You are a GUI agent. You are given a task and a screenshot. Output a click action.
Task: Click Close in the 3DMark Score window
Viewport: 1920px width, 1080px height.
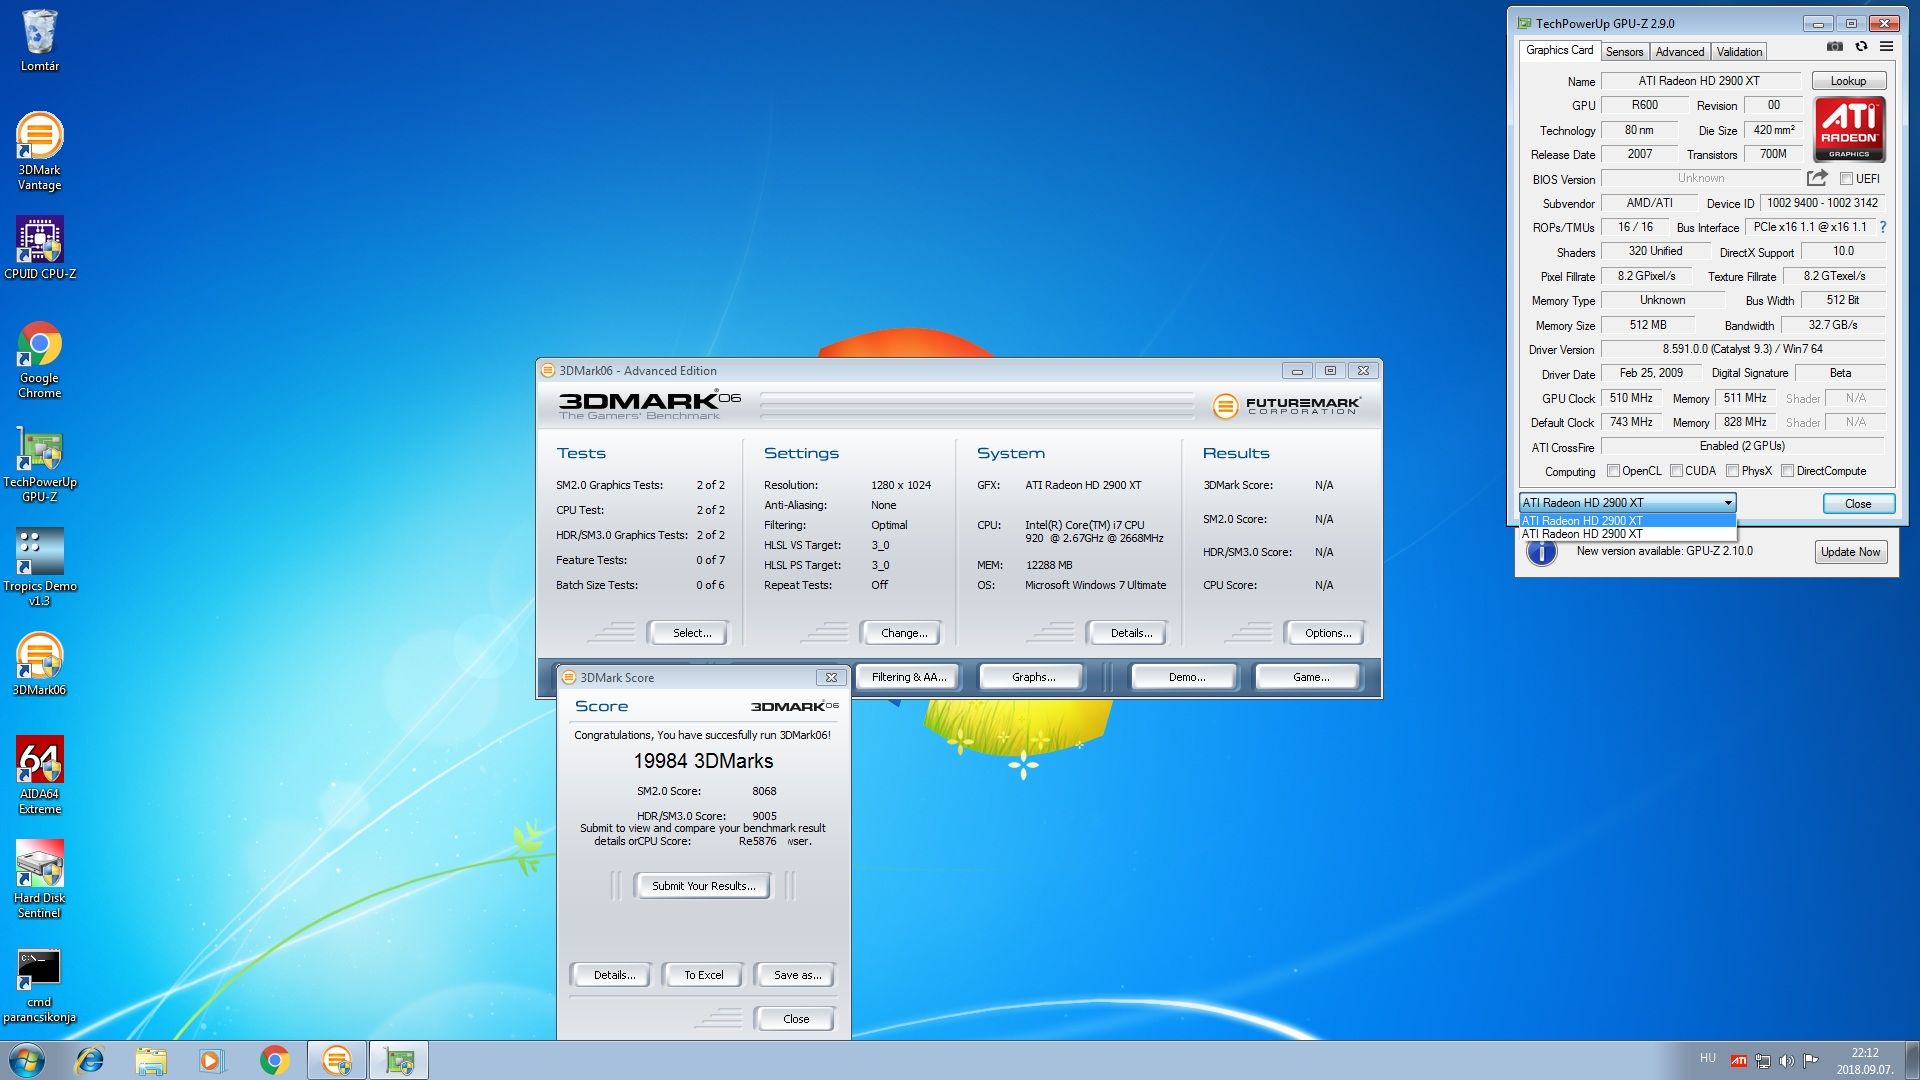pyautogui.click(x=796, y=1019)
